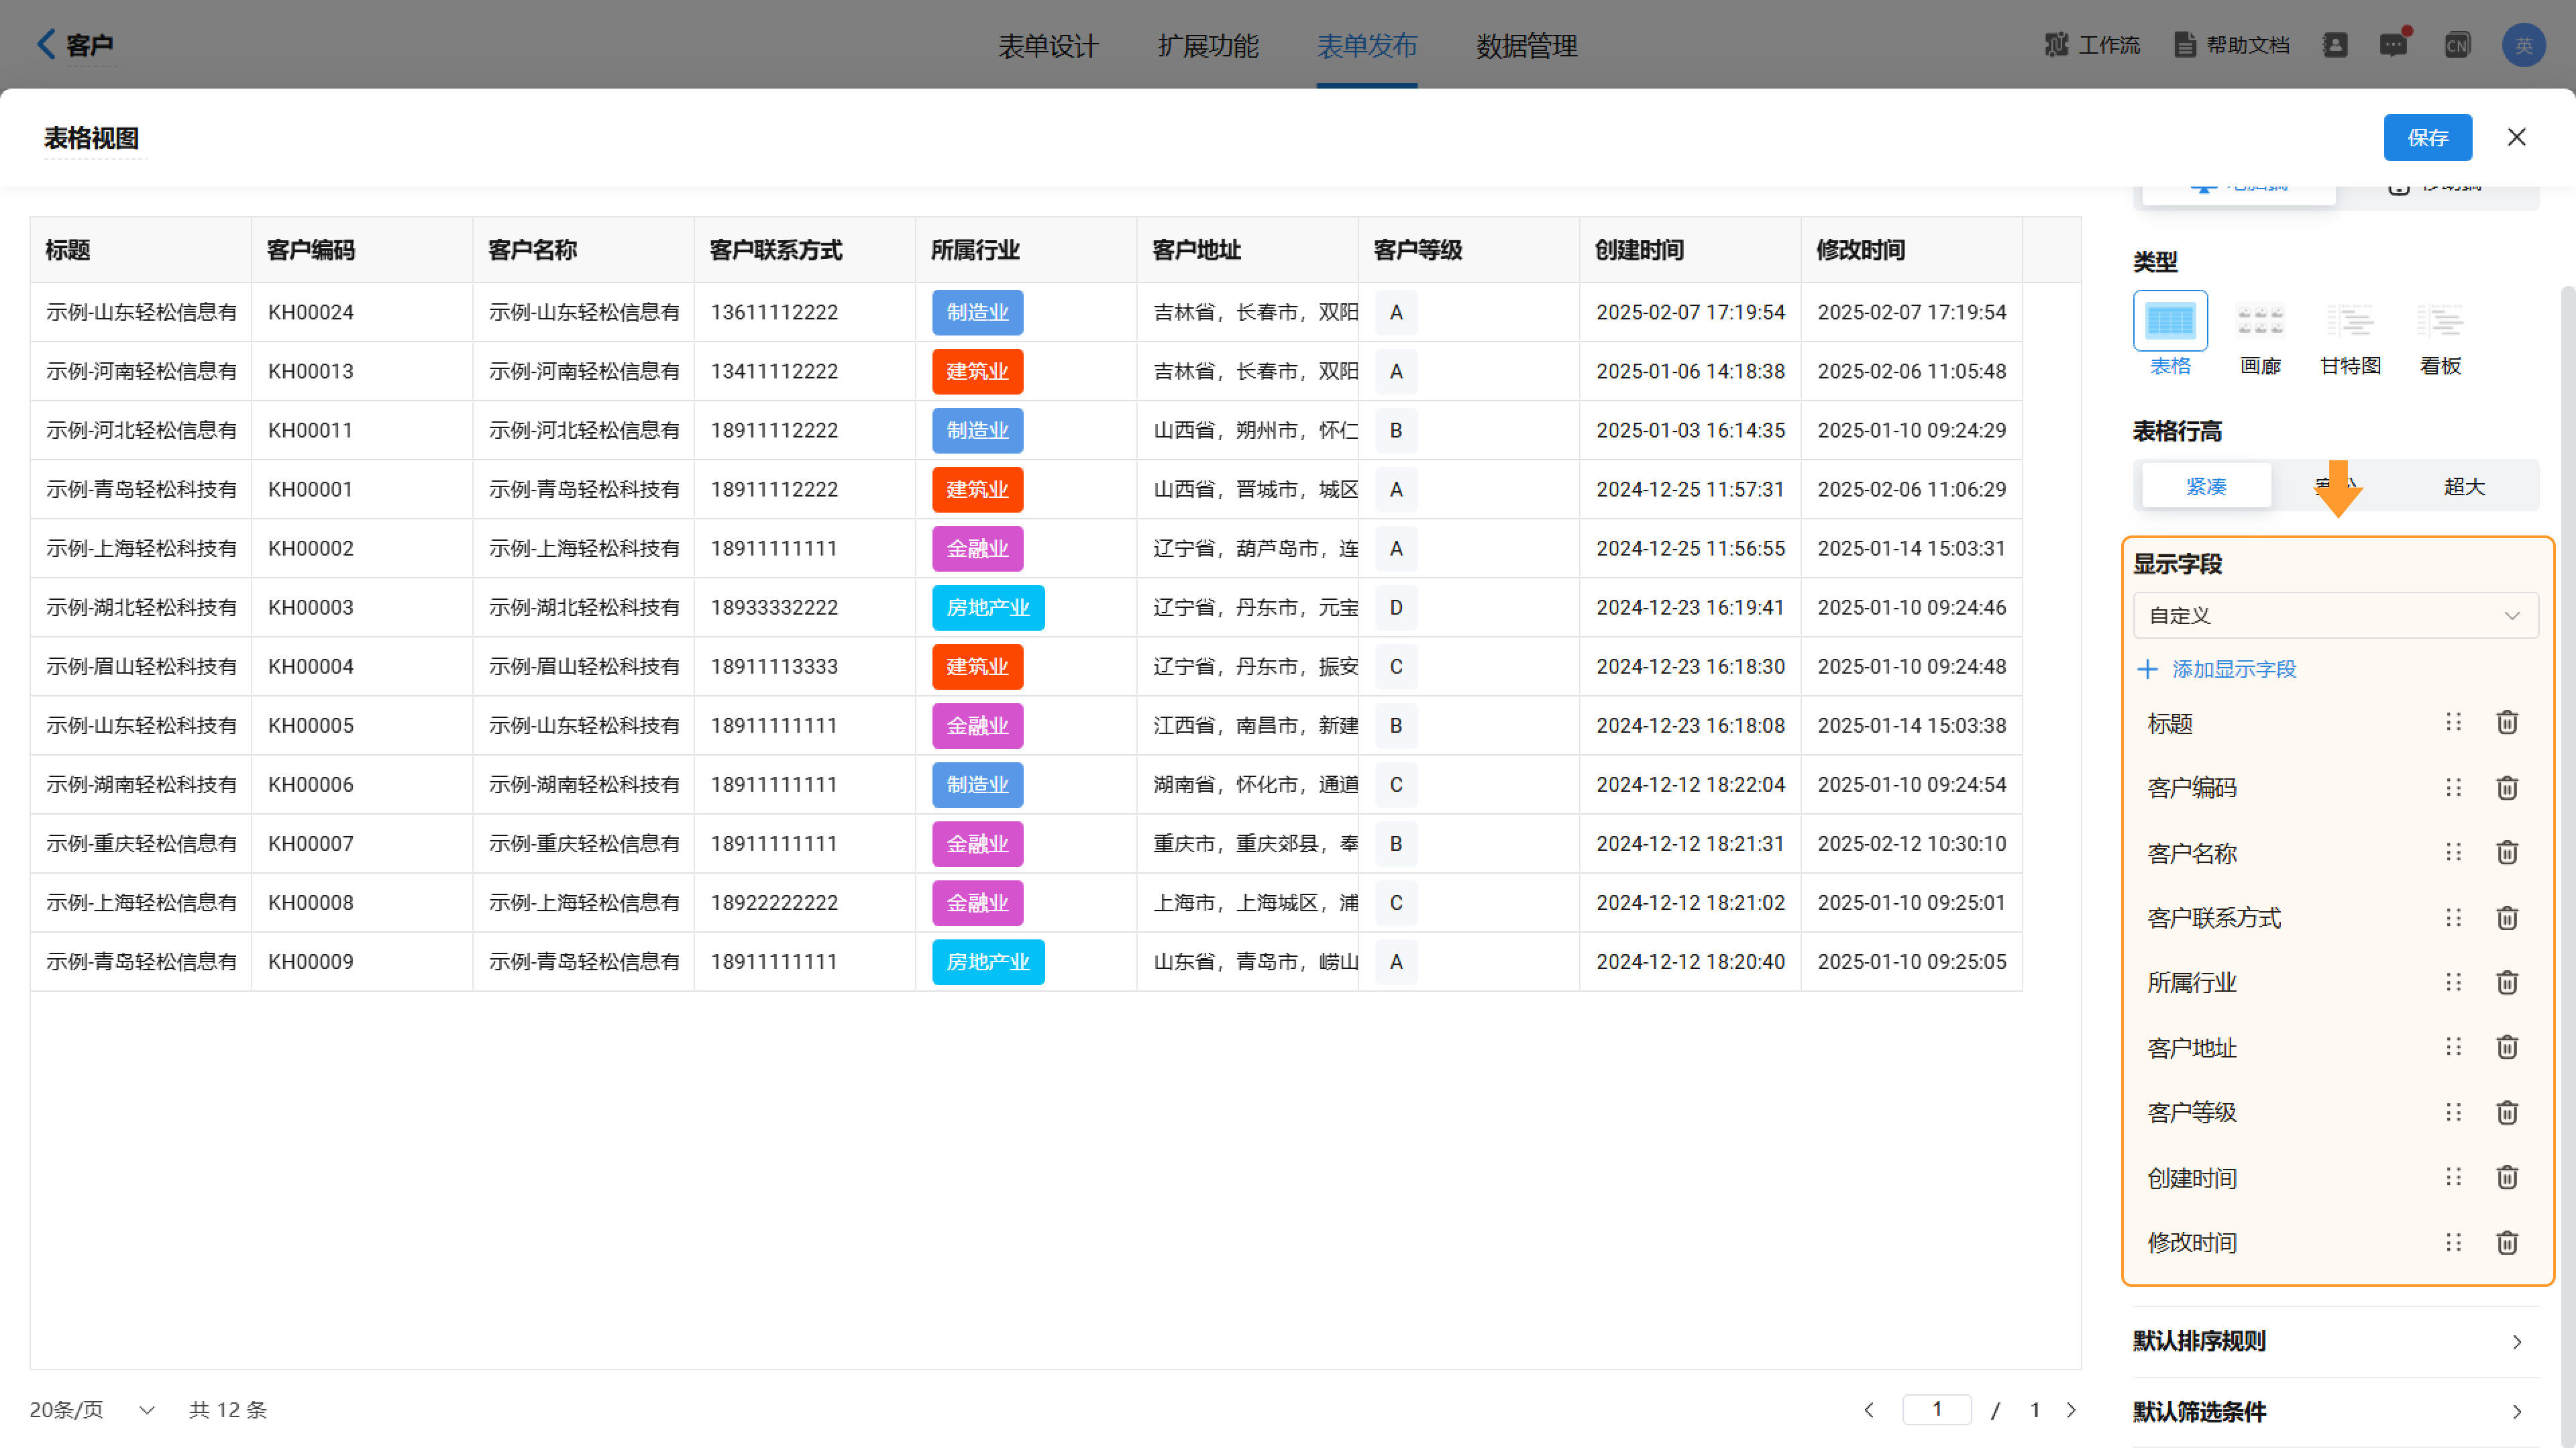Click the 房地产业 tag in KH00003 row
The width and height of the screenshot is (2576, 1448).
(988, 607)
